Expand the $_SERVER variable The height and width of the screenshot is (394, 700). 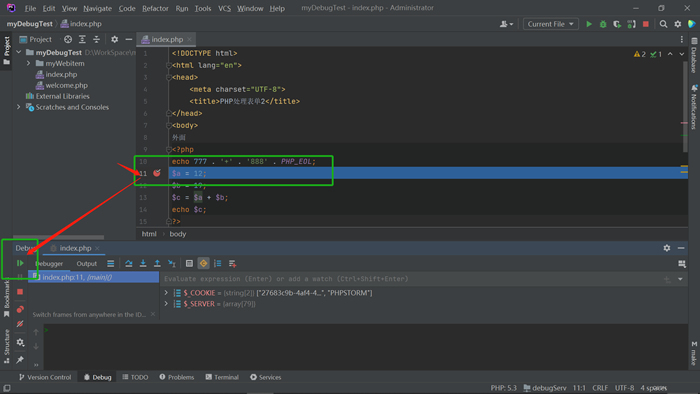166,304
